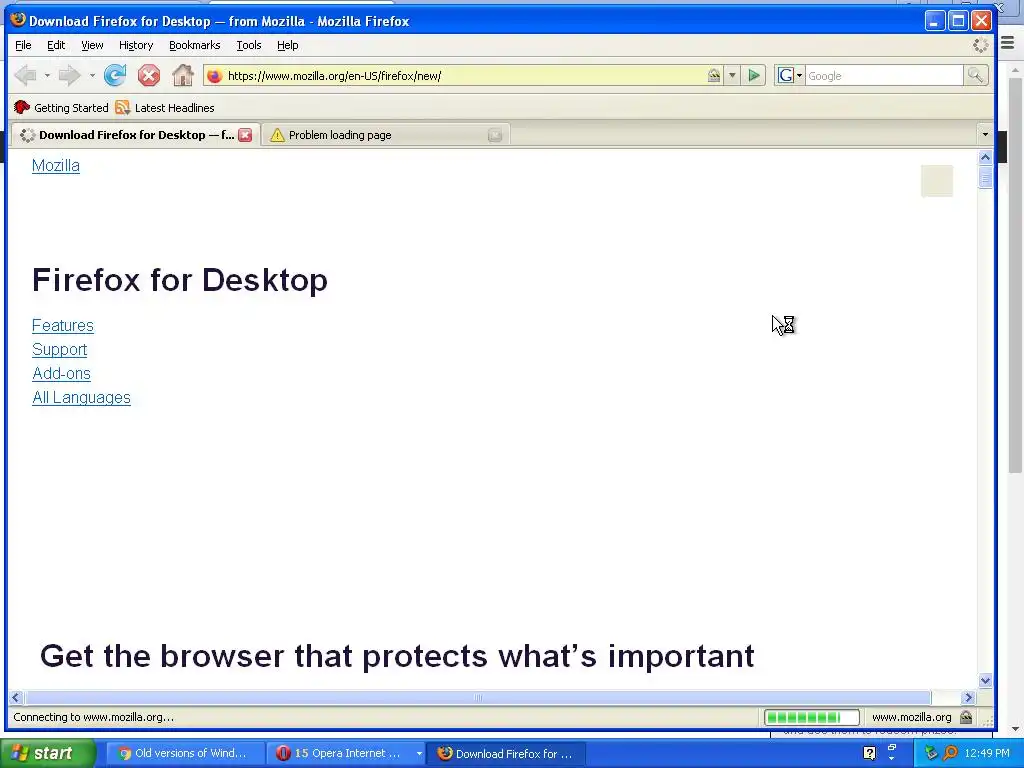Click the scroll down arrow
This screenshot has height=768, width=1024.
coord(985,680)
